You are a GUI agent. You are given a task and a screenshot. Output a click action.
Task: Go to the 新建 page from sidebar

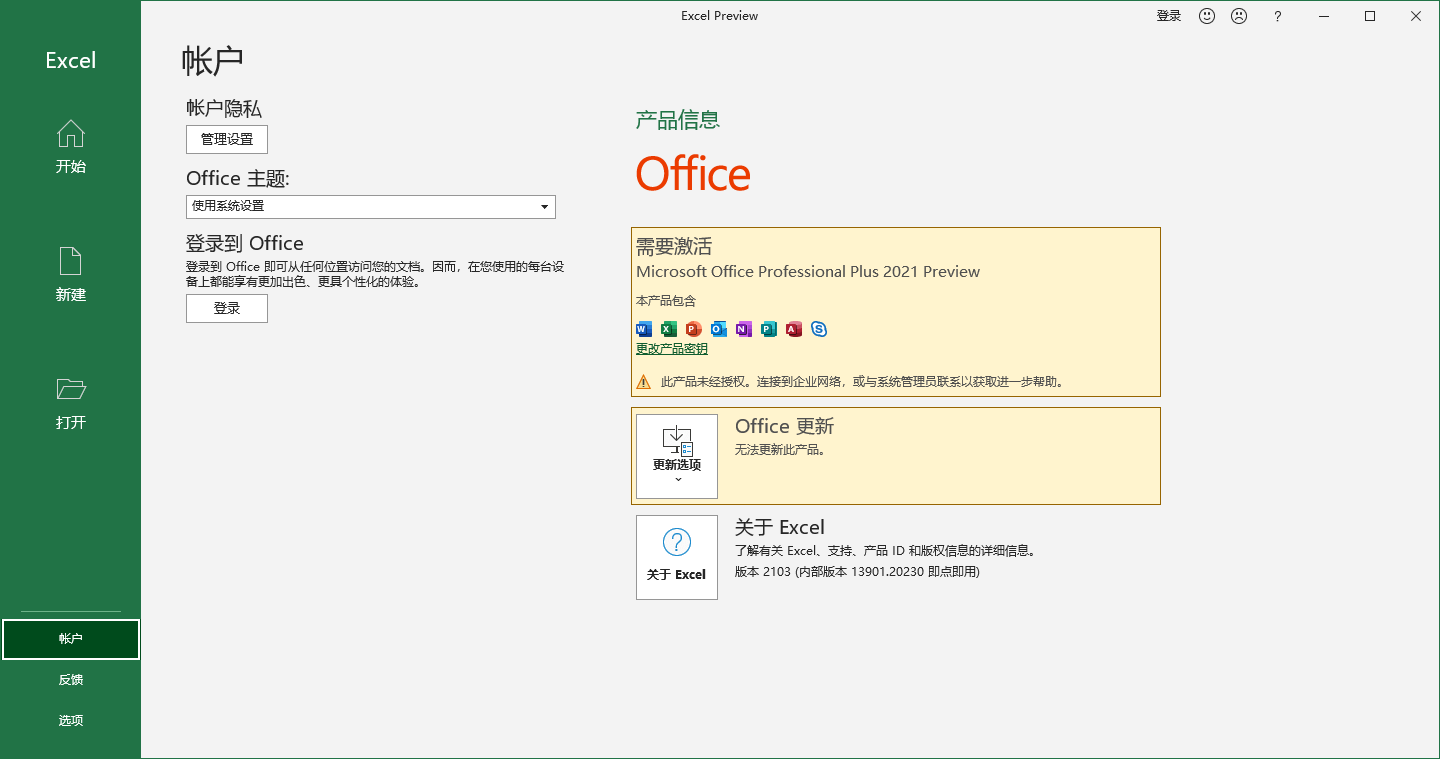(x=70, y=274)
